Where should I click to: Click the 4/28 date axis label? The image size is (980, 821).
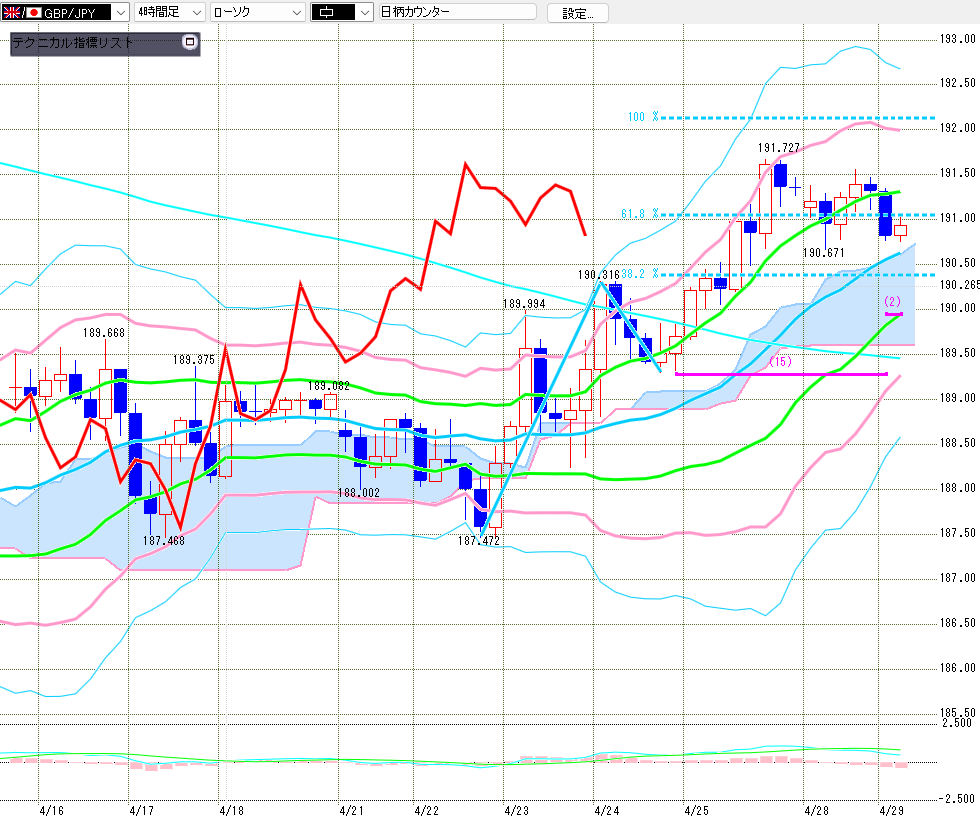click(x=816, y=810)
